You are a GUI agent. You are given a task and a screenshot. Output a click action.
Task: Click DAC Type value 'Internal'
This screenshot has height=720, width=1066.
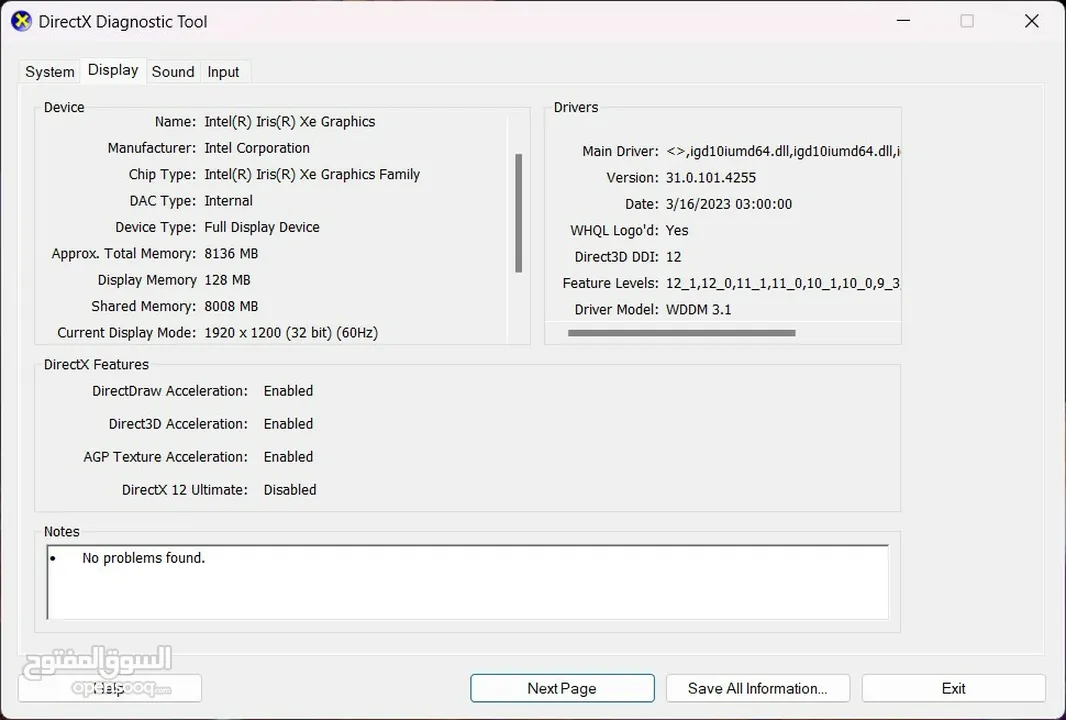click(x=228, y=201)
